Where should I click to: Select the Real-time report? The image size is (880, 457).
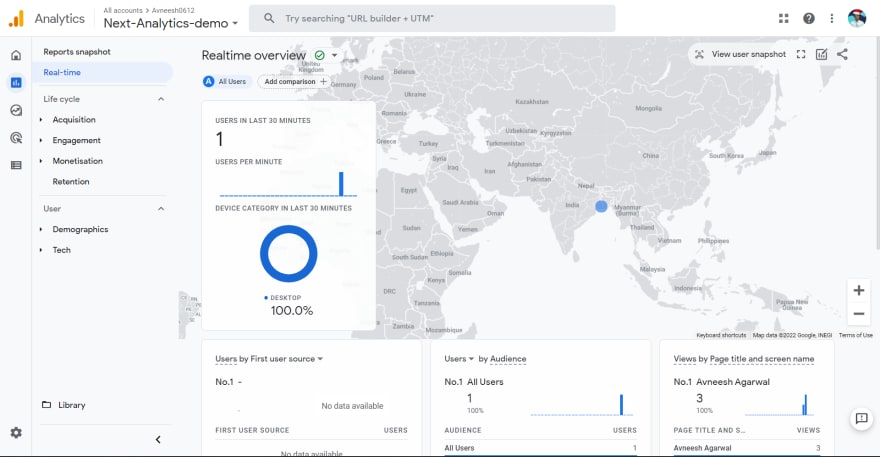(102, 72)
